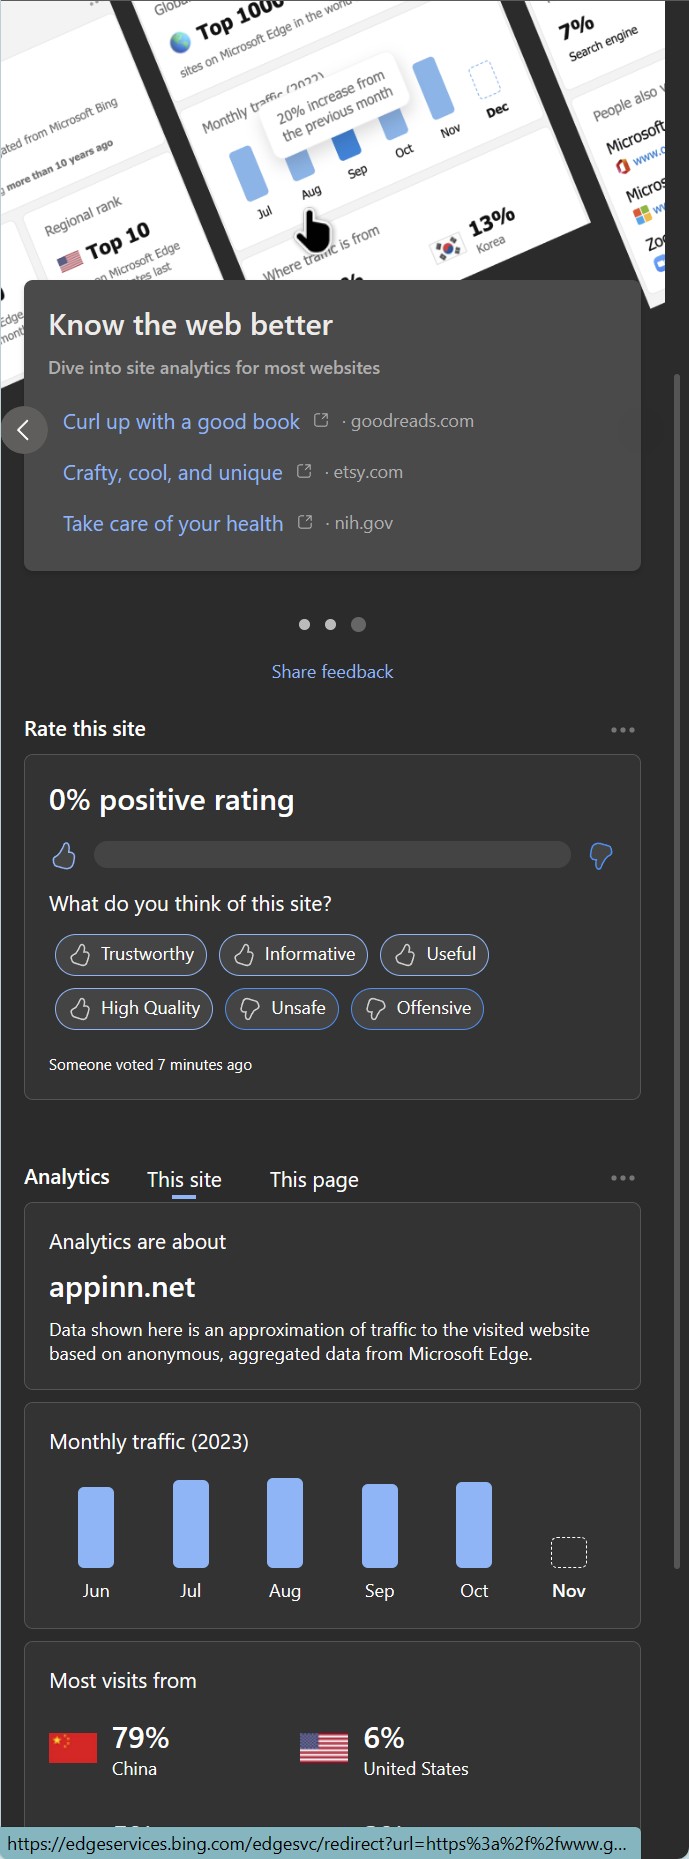Open more options for Analytics section
Viewport: 689px width, 1859px height.
click(x=622, y=1178)
